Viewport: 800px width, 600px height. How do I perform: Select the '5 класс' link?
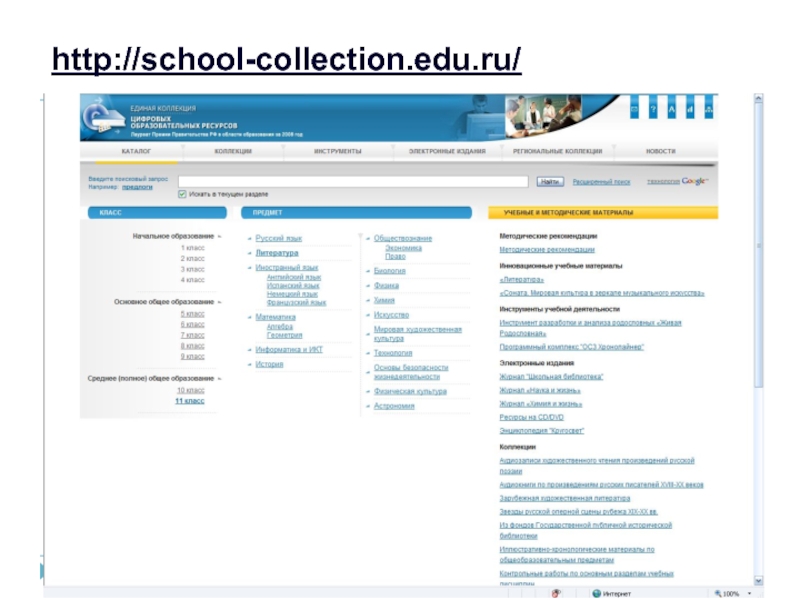click(x=192, y=314)
